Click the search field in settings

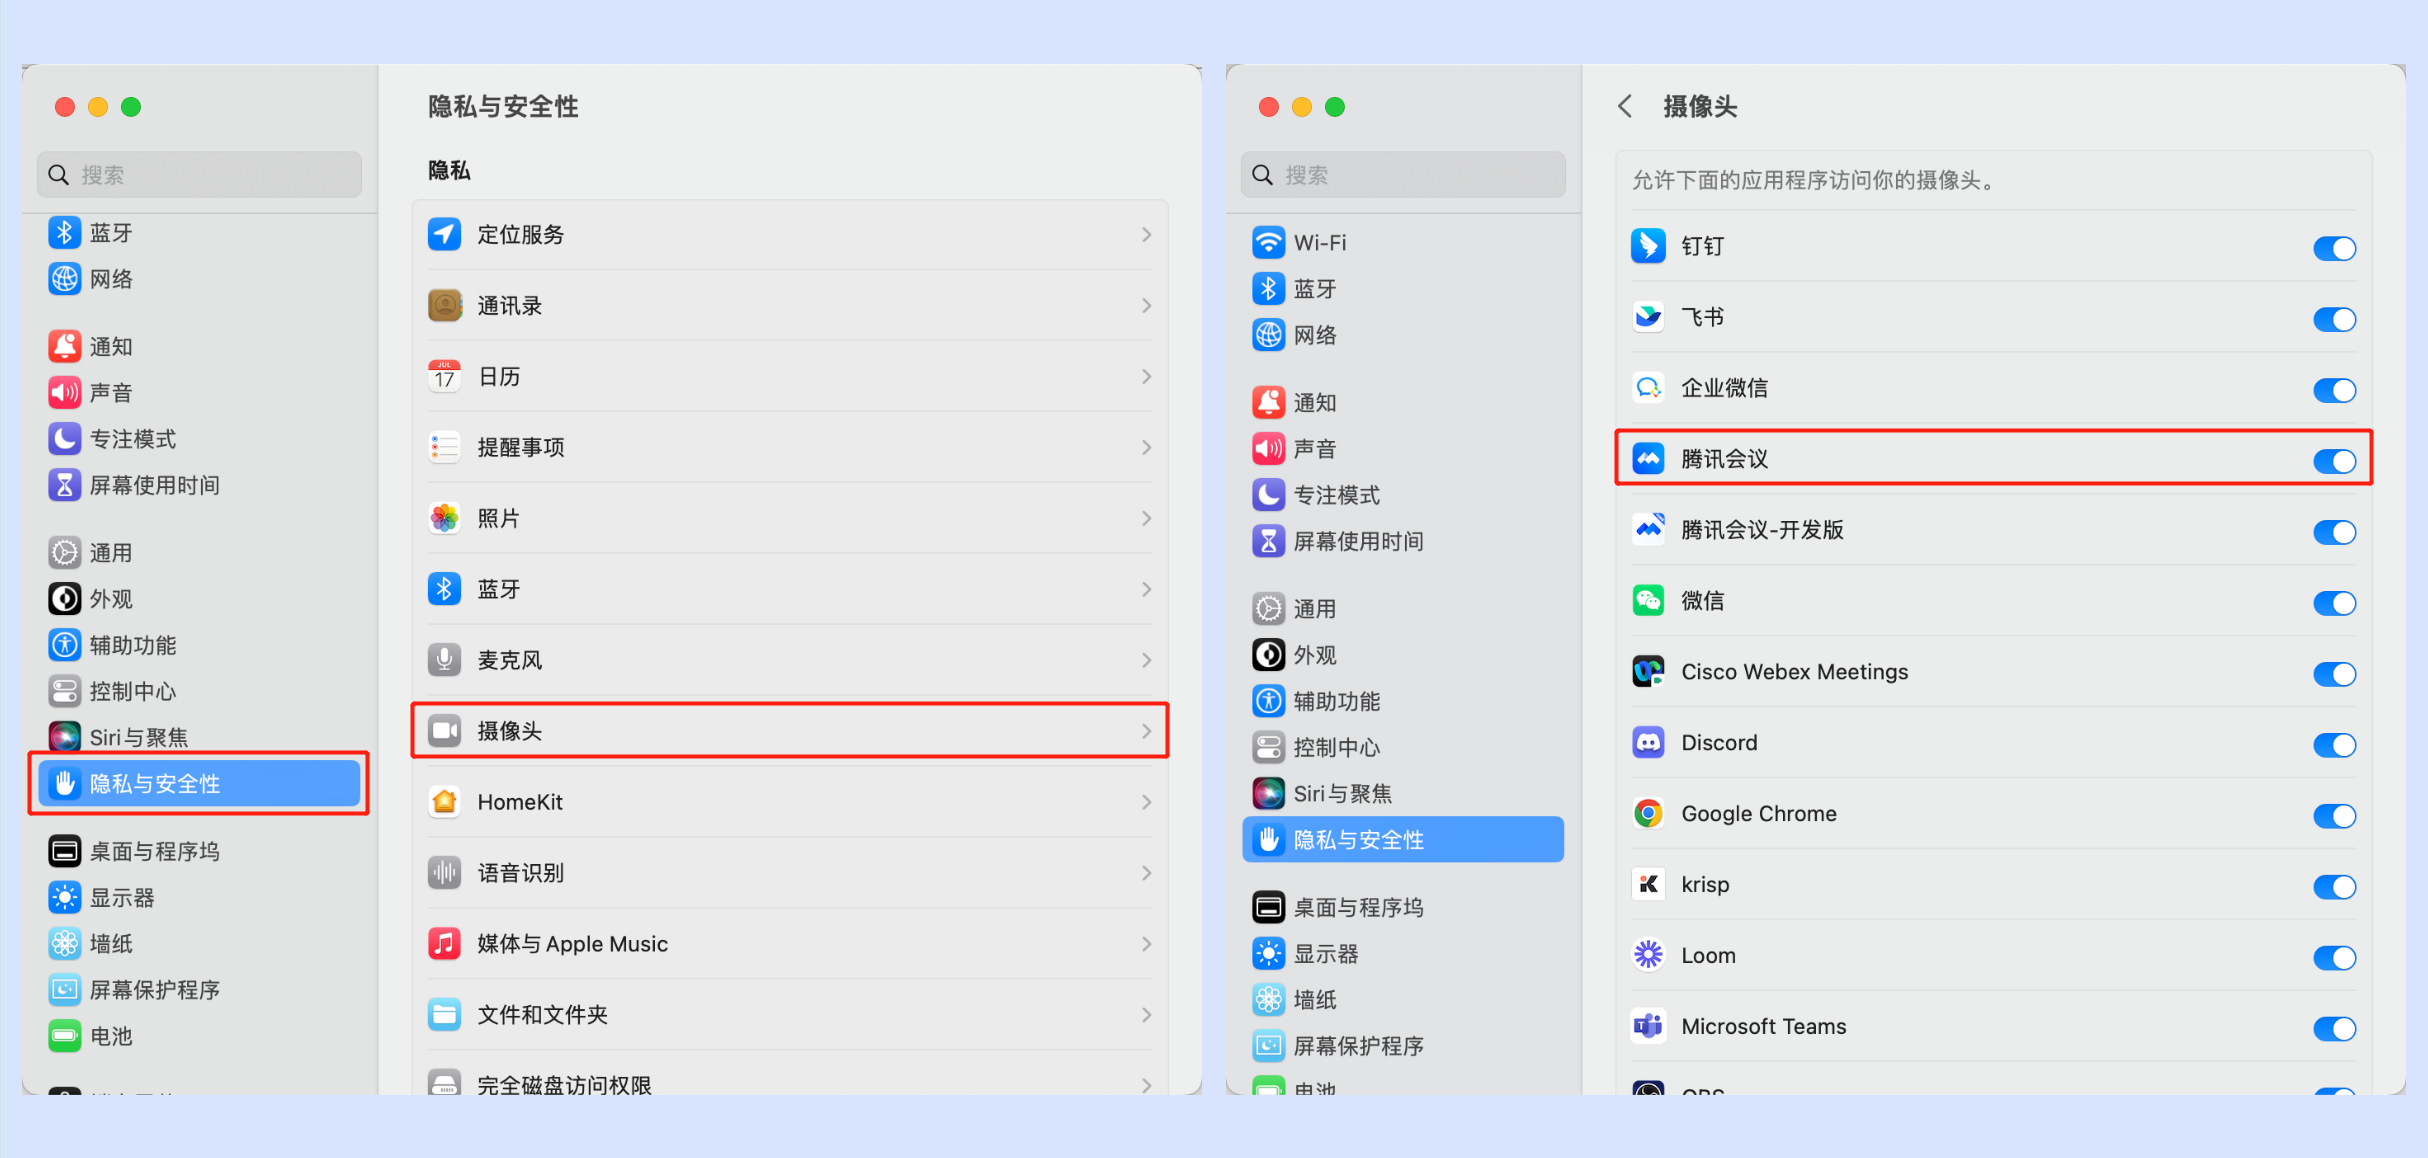(x=198, y=173)
